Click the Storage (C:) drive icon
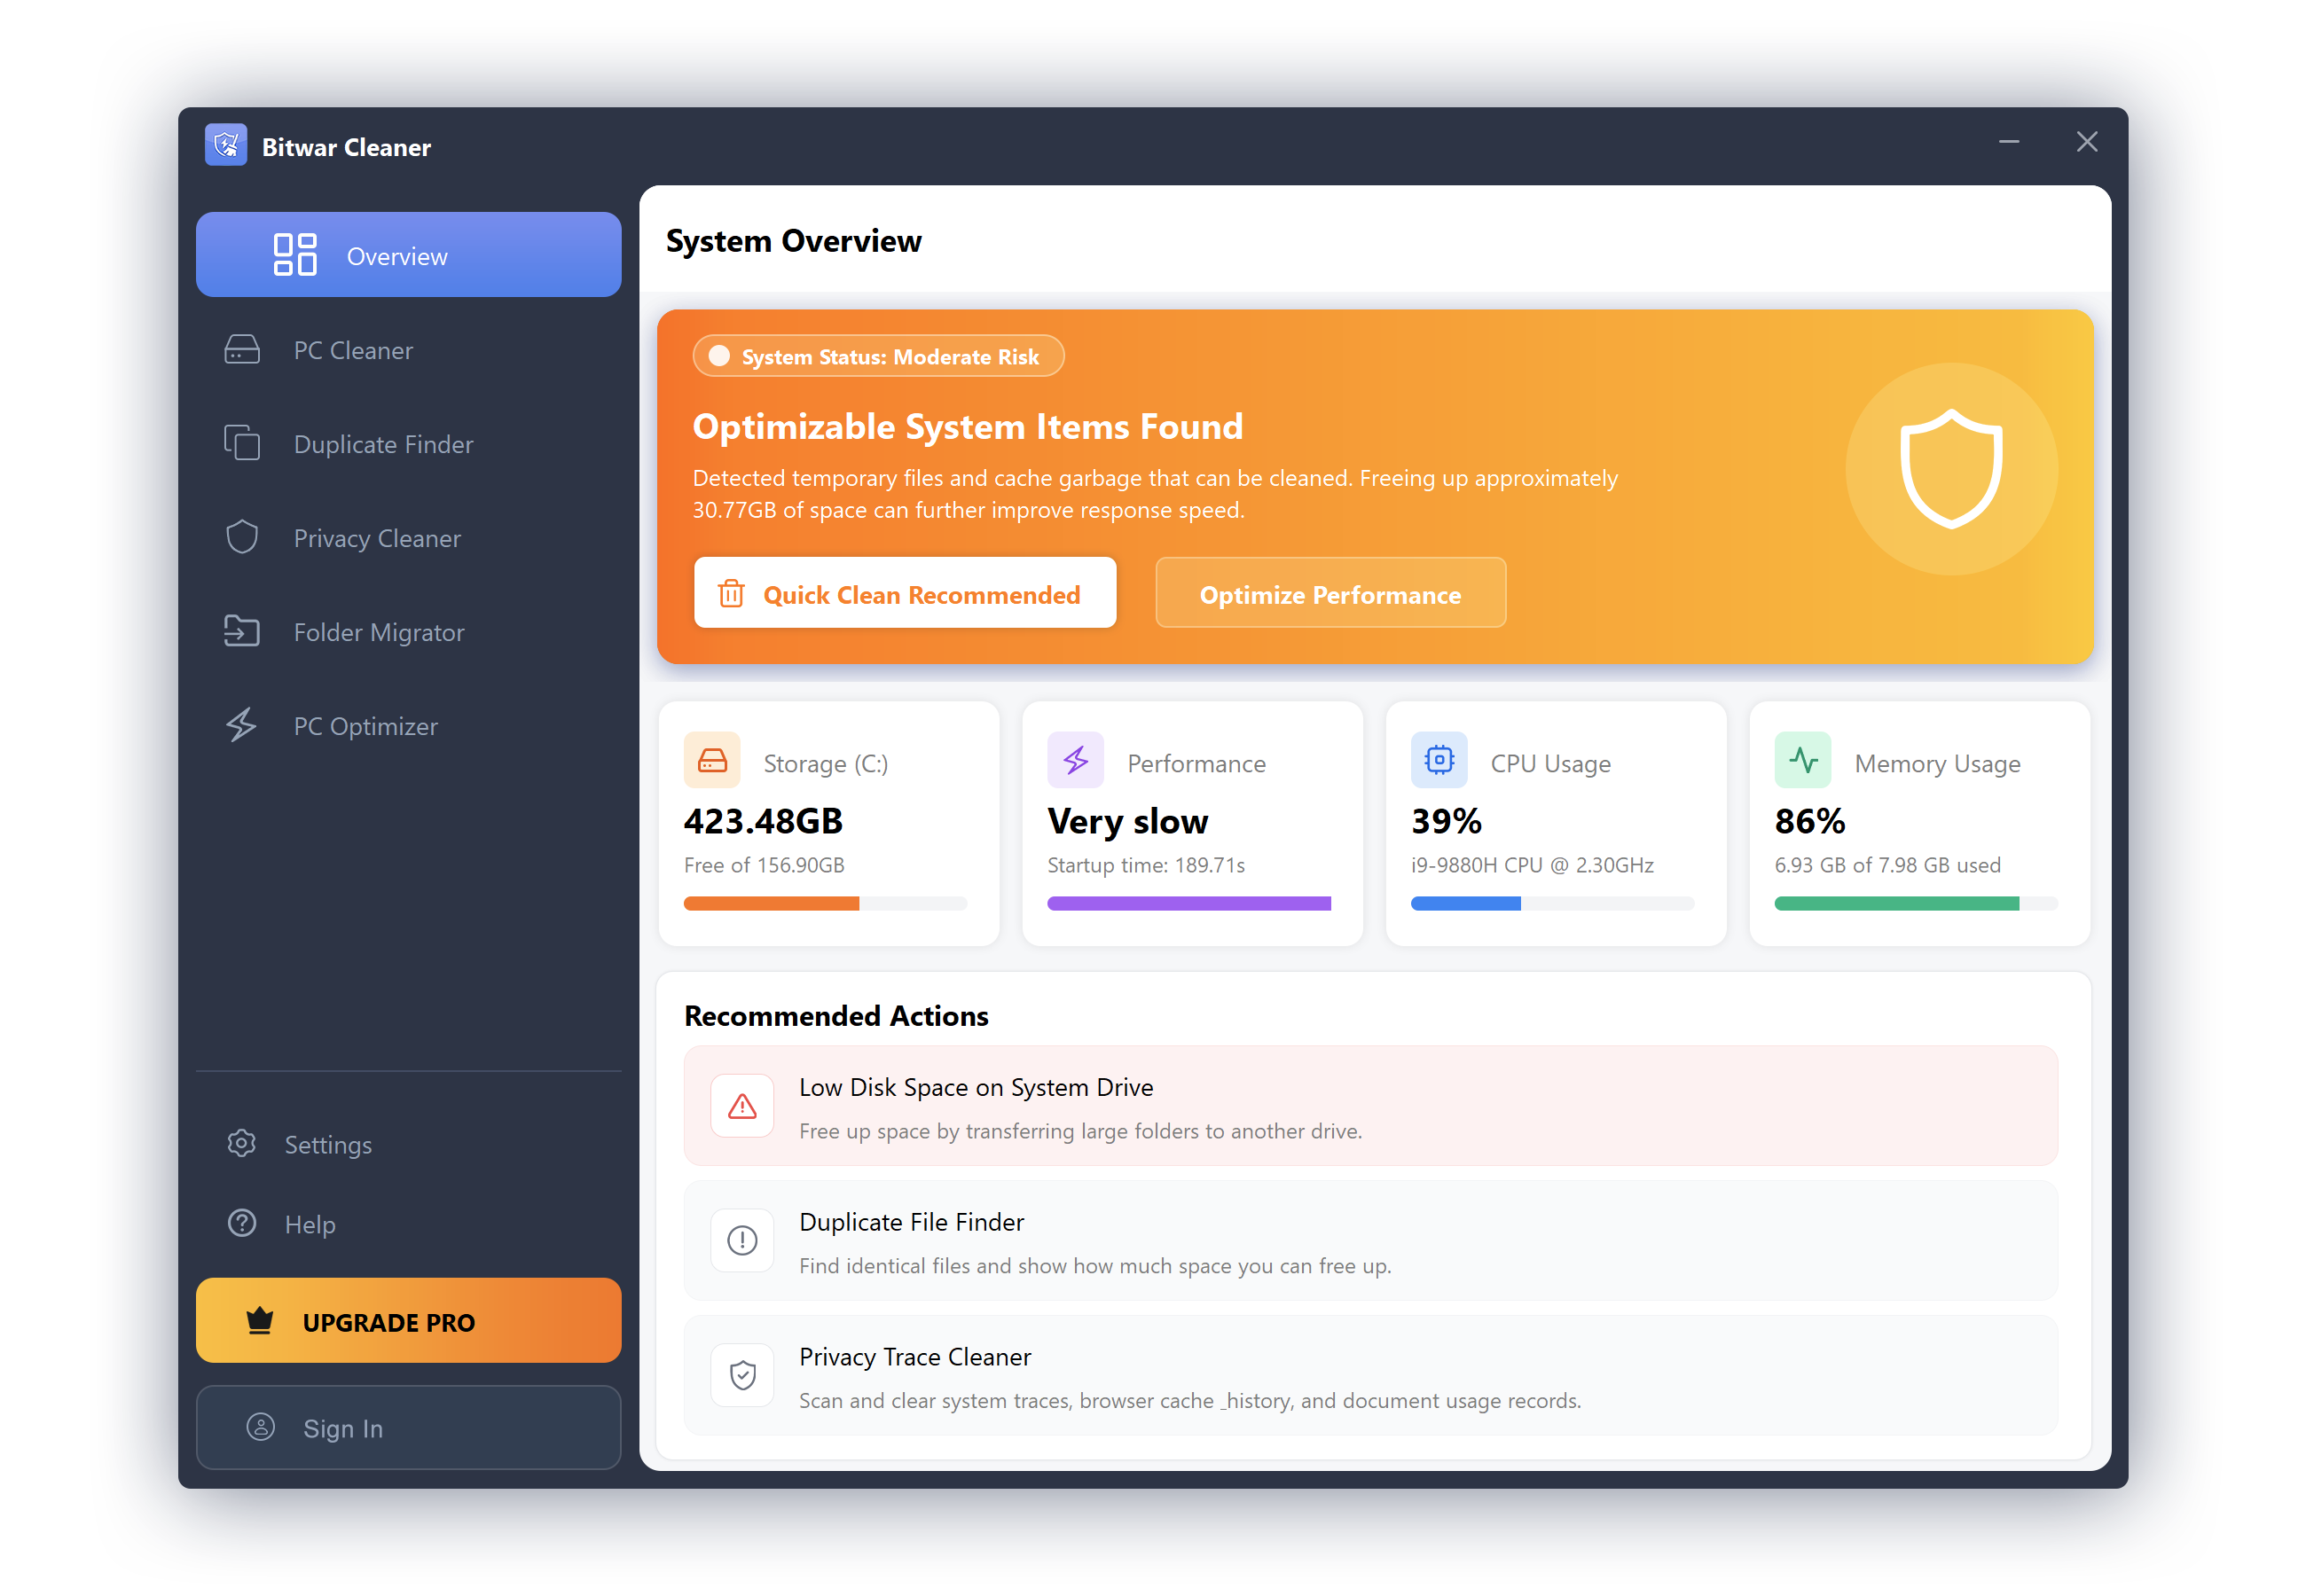This screenshot has width=2306, height=1596. 712,761
